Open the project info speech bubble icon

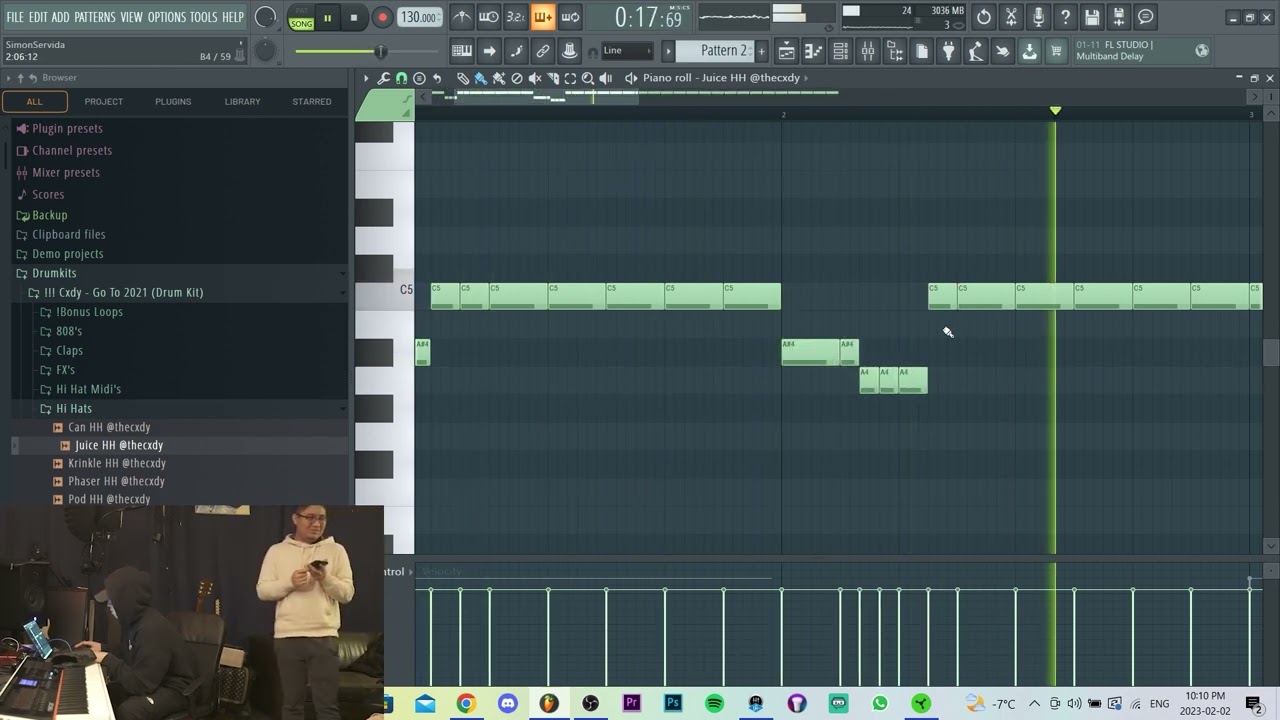click(1146, 17)
